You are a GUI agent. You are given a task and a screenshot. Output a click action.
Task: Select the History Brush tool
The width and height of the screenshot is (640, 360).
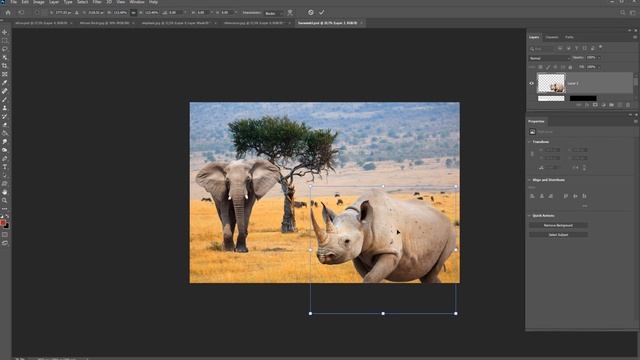(4, 116)
